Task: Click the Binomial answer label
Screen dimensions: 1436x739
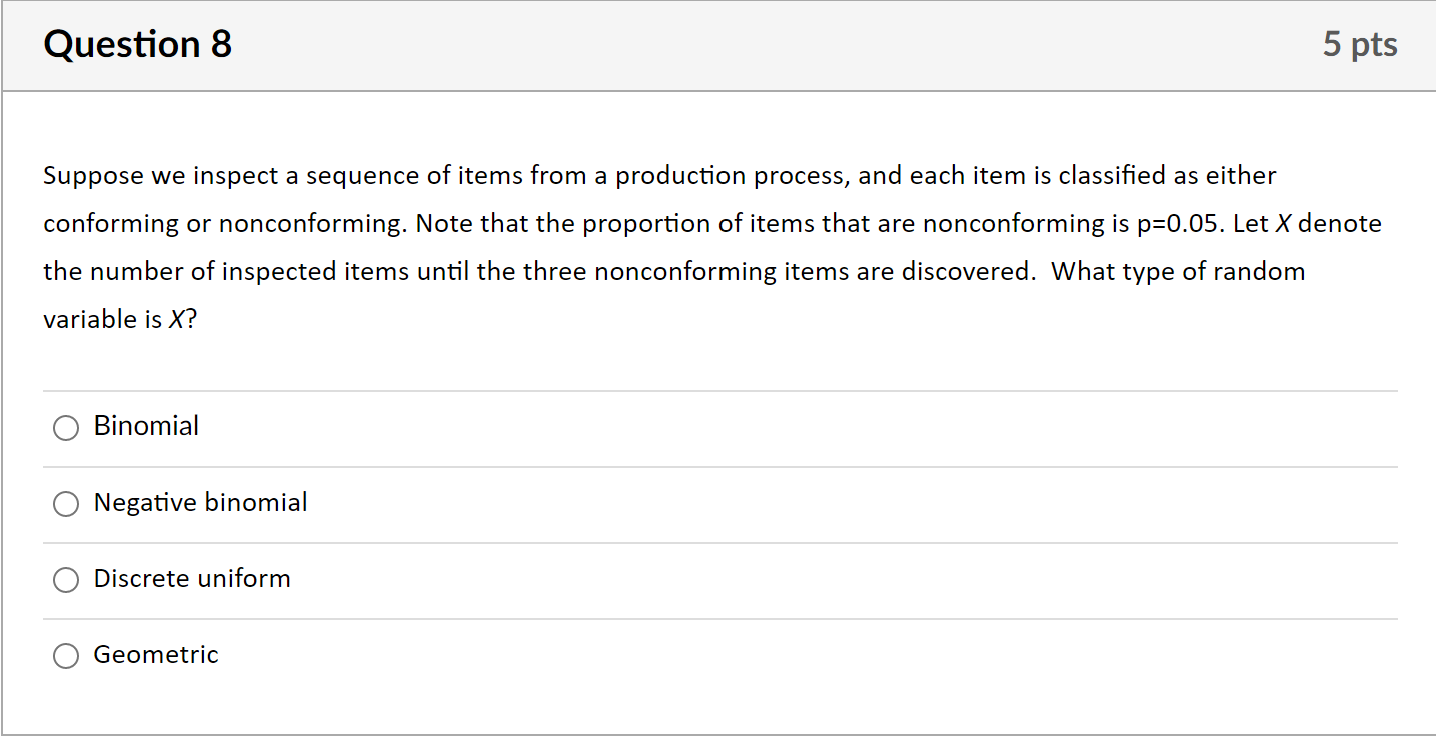Action: coord(146,425)
